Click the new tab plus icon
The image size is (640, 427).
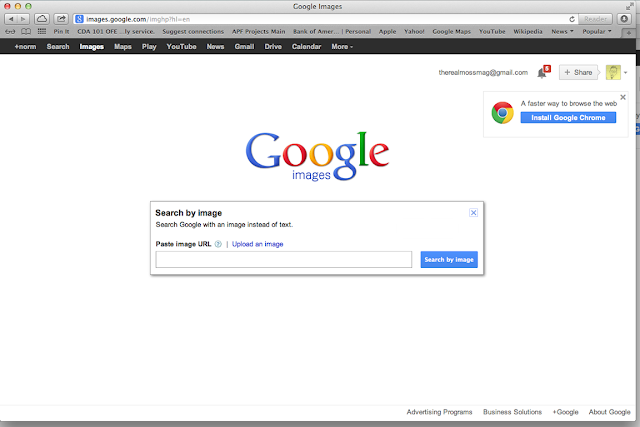(x=629, y=33)
